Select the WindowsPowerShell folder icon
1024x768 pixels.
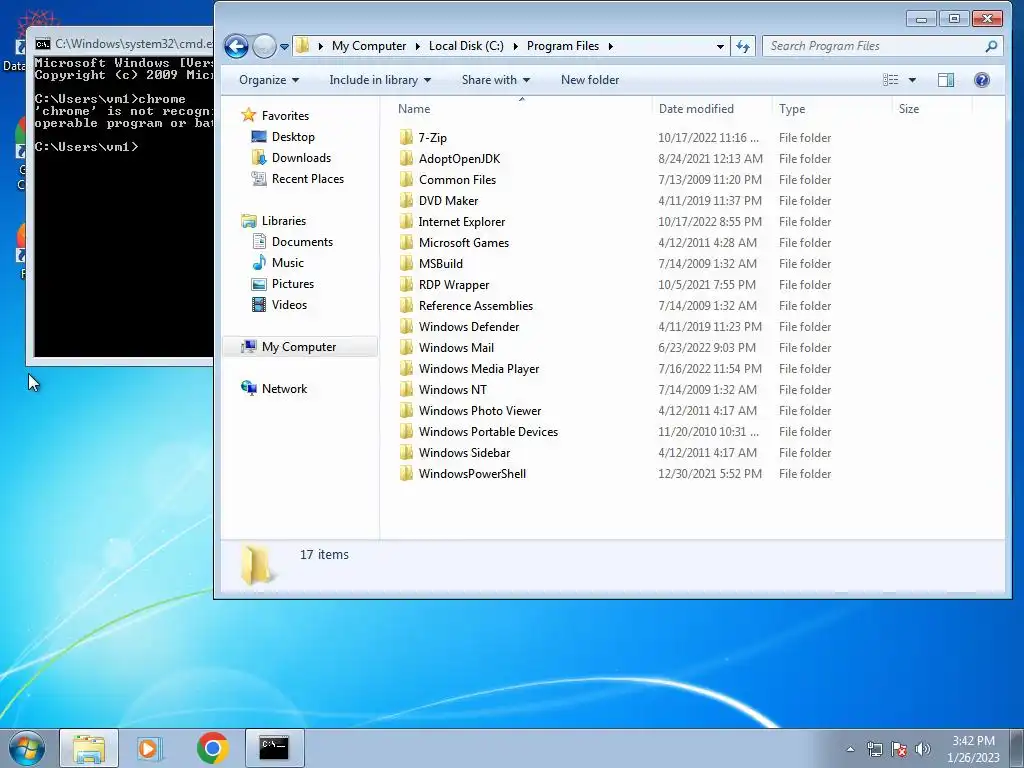tap(406, 473)
